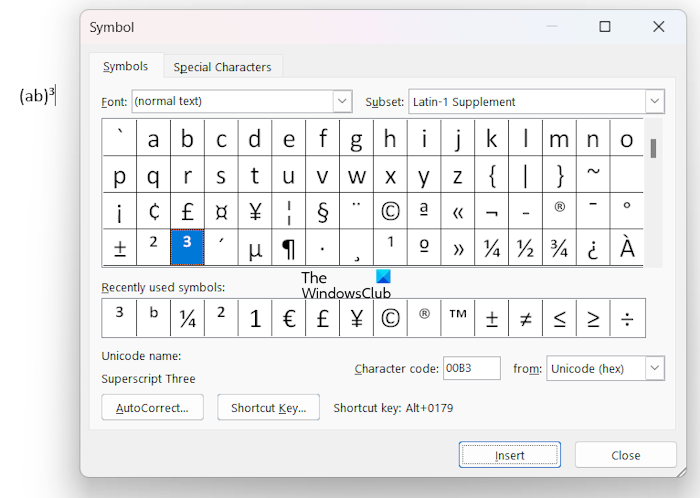700x498 pixels.
Task: Select the left curly brace { symbol
Action: [492, 174]
